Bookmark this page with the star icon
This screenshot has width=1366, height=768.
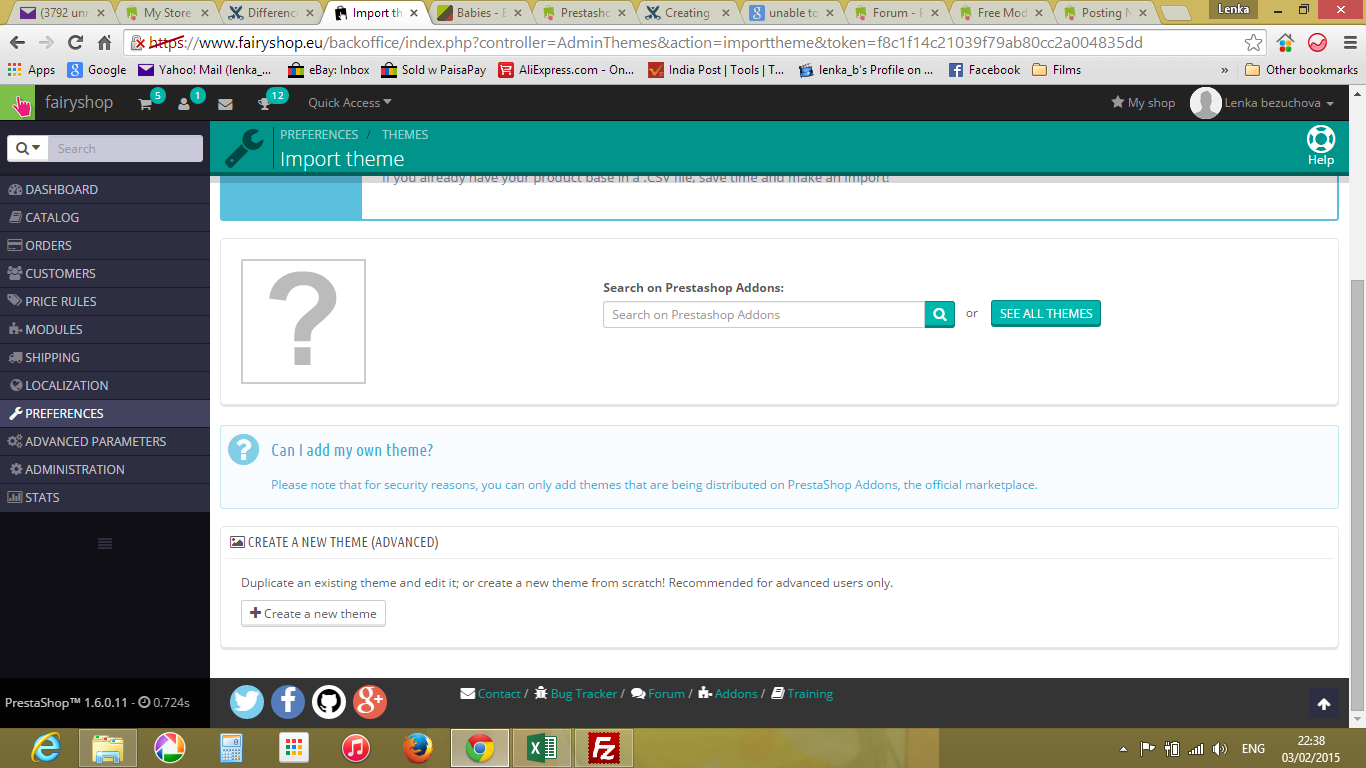[1253, 43]
